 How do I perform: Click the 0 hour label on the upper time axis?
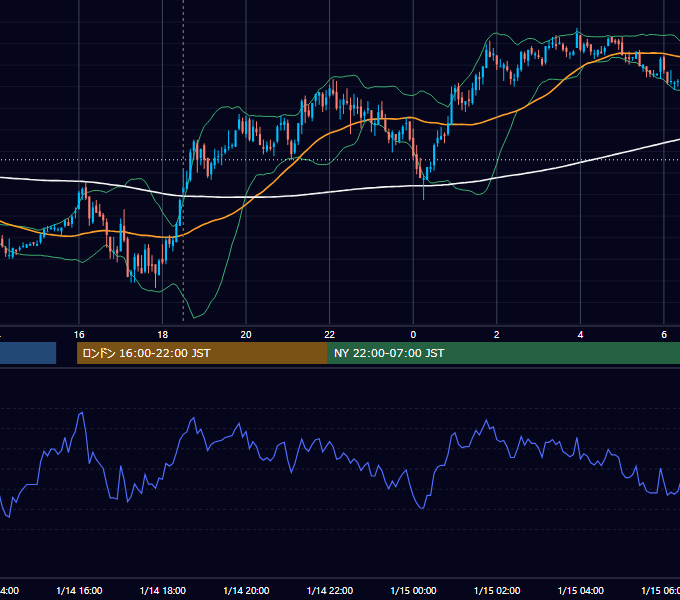pyautogui.click(x=413, y=335)
